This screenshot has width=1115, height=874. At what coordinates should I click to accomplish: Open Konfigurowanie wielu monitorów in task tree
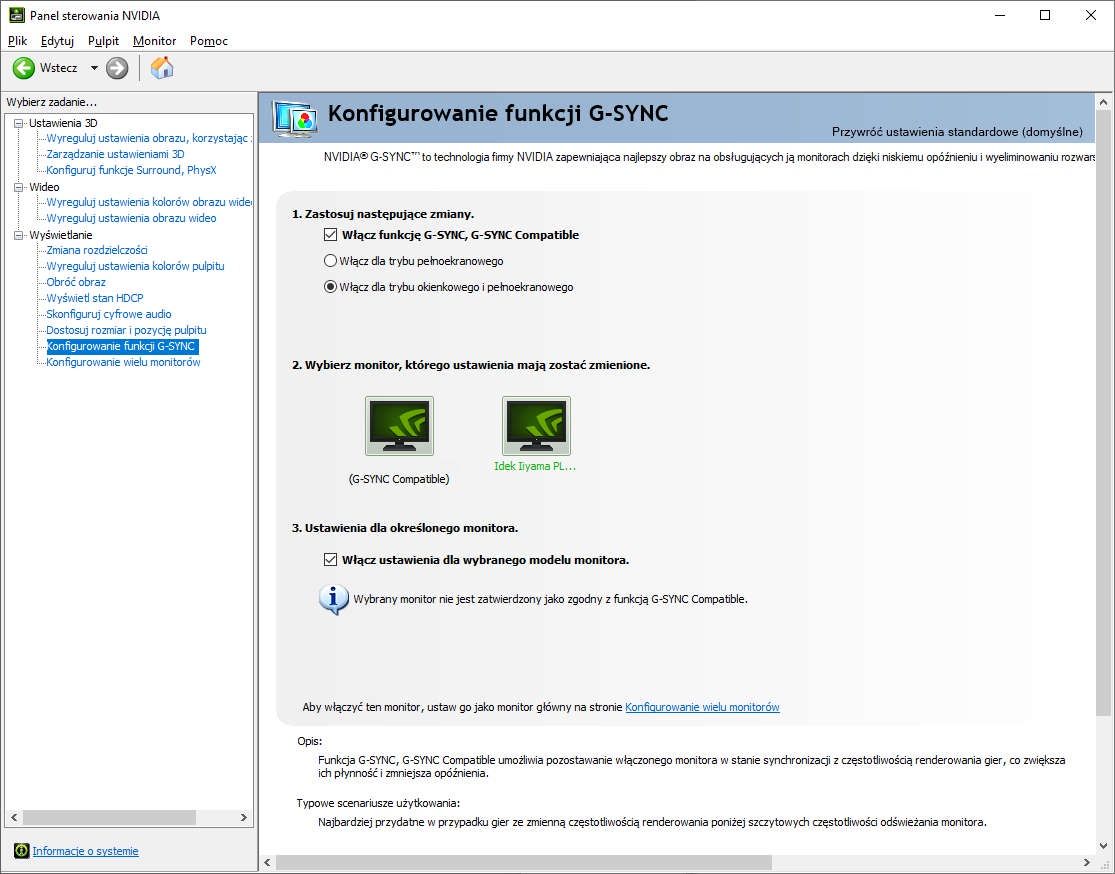coord(123,362)
